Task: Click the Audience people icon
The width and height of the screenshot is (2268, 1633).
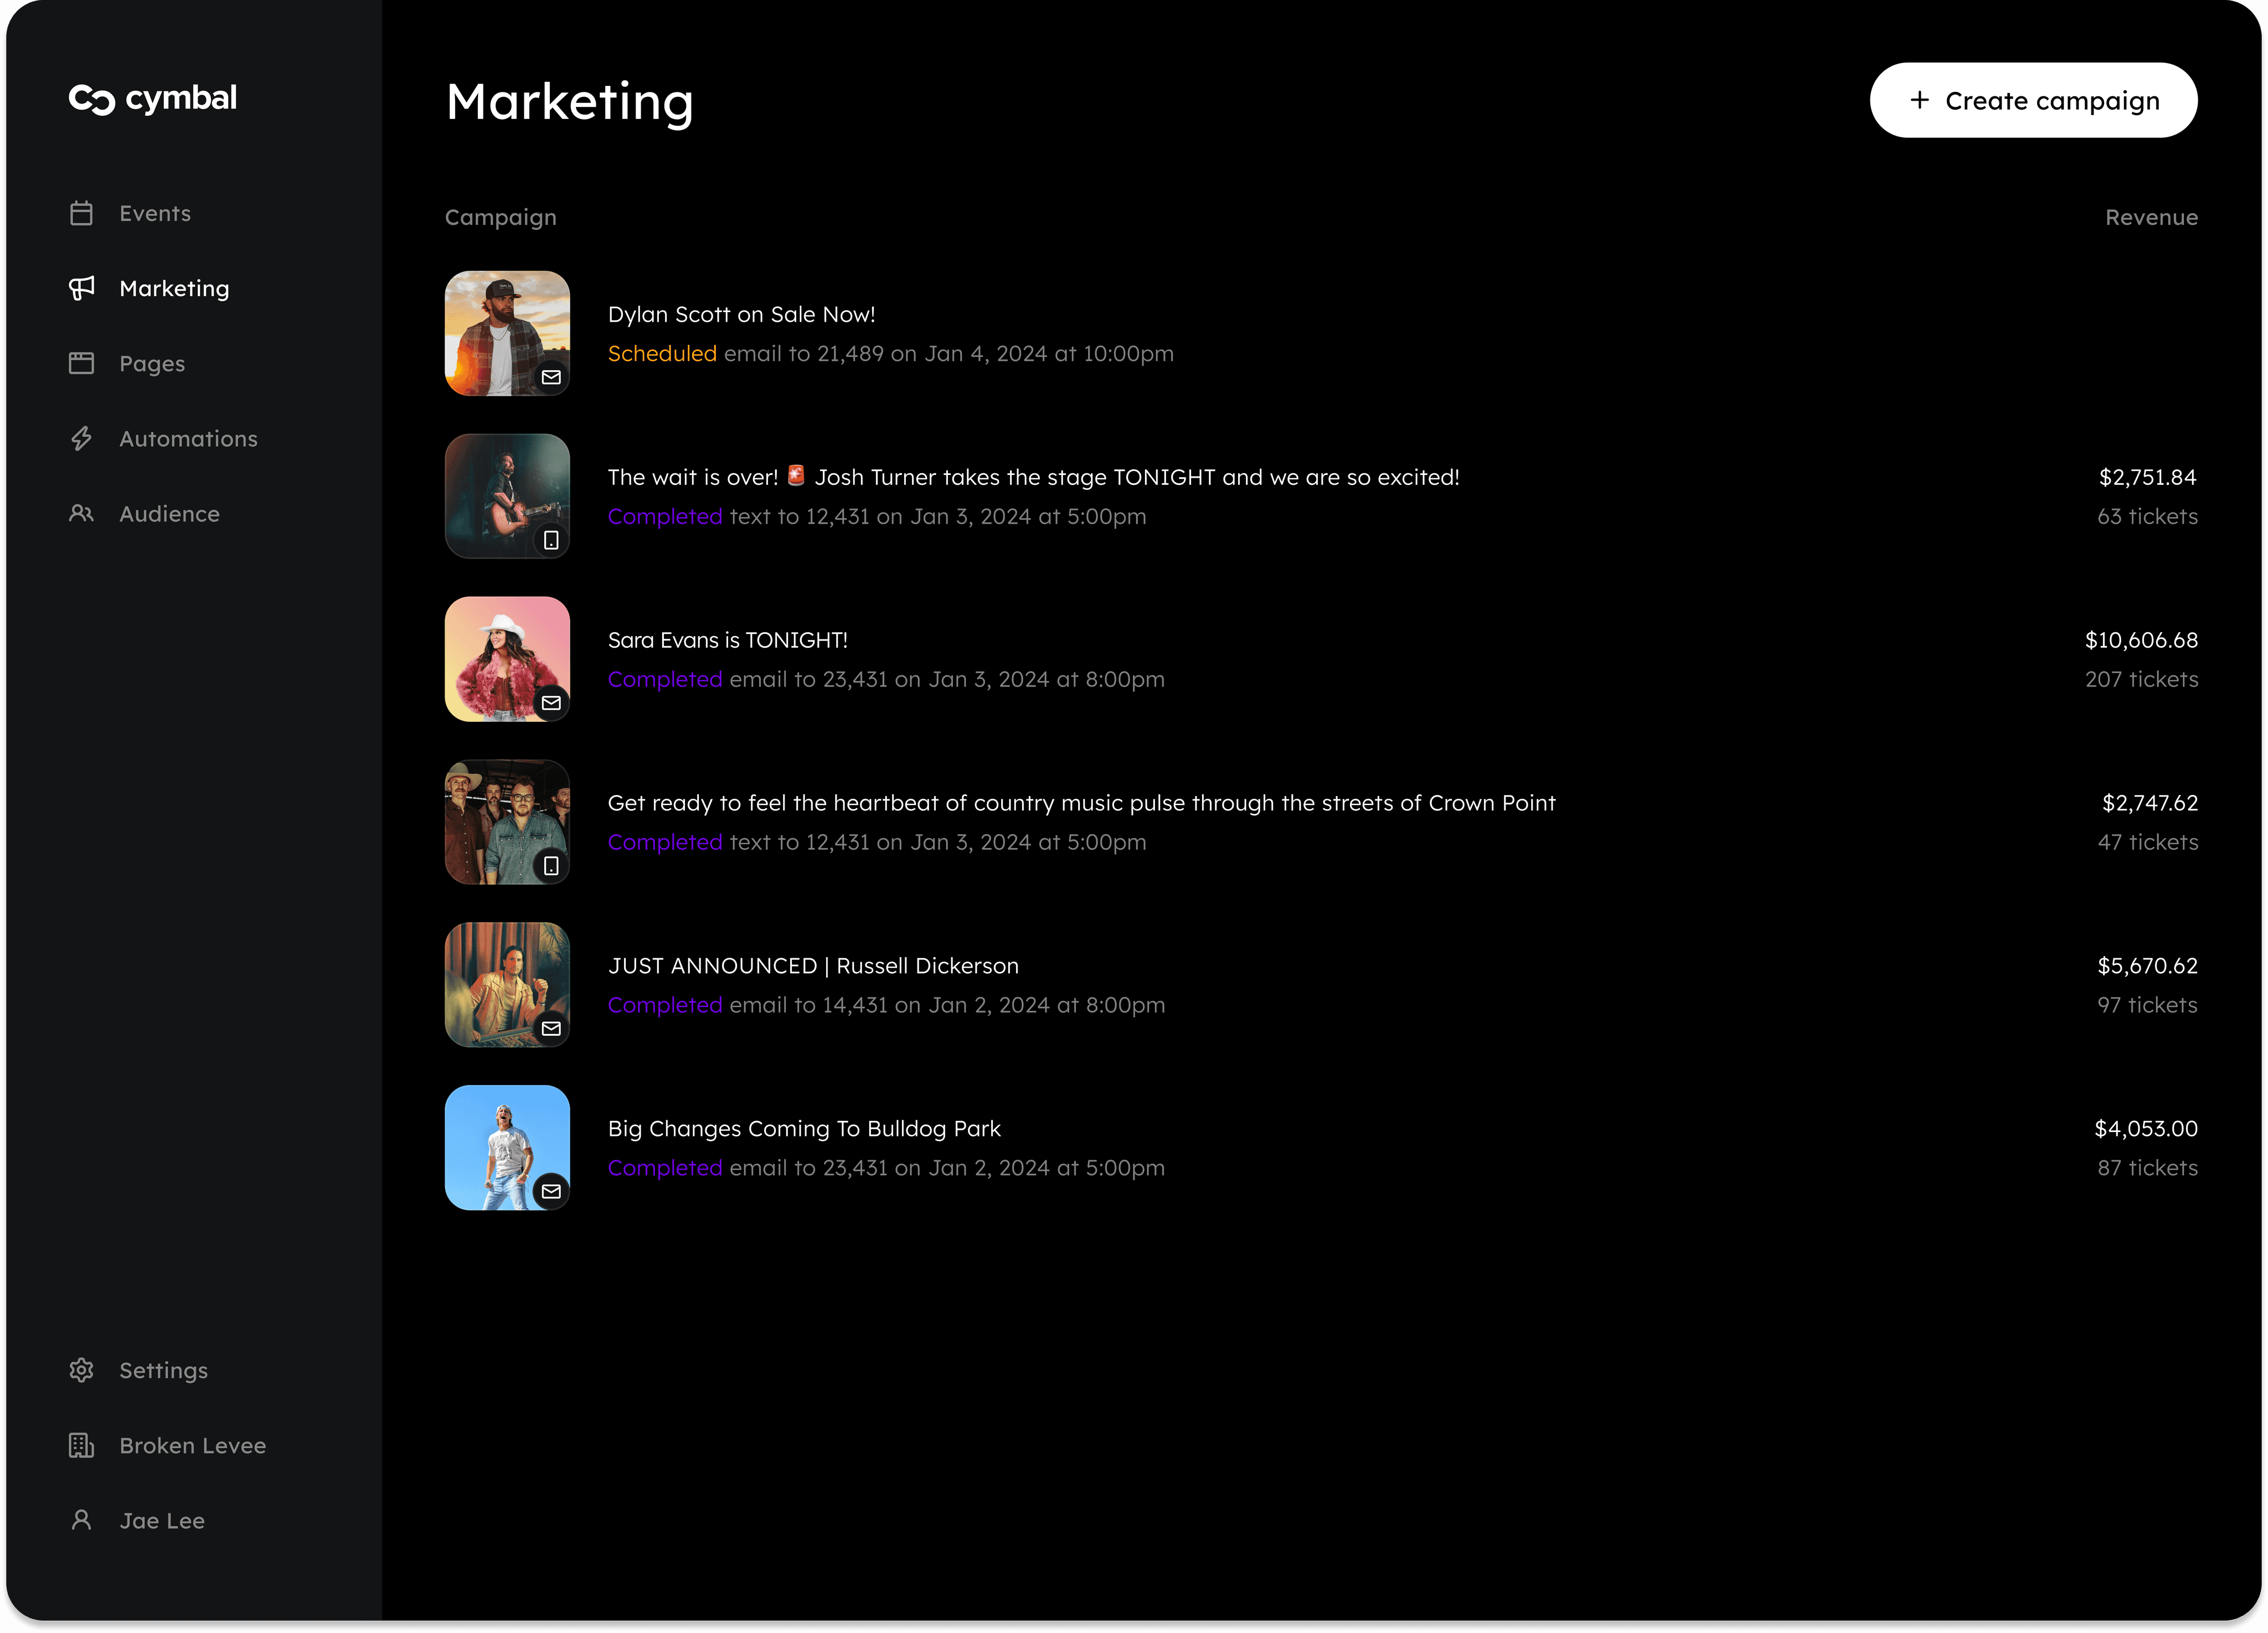Action: pos(82,513)
